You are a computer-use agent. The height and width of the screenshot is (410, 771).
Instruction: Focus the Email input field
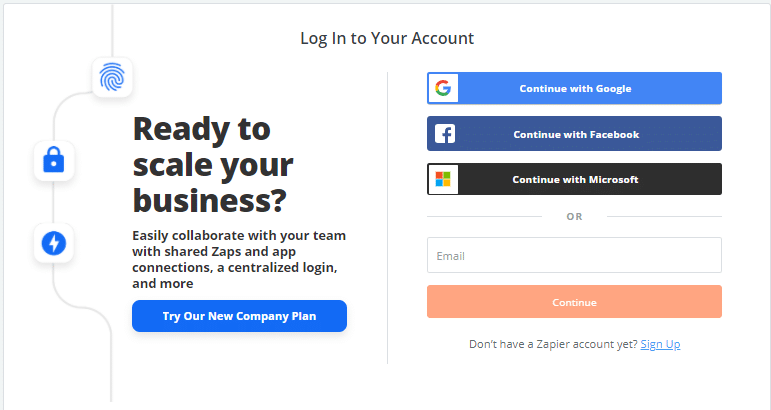tap(574, 255)
